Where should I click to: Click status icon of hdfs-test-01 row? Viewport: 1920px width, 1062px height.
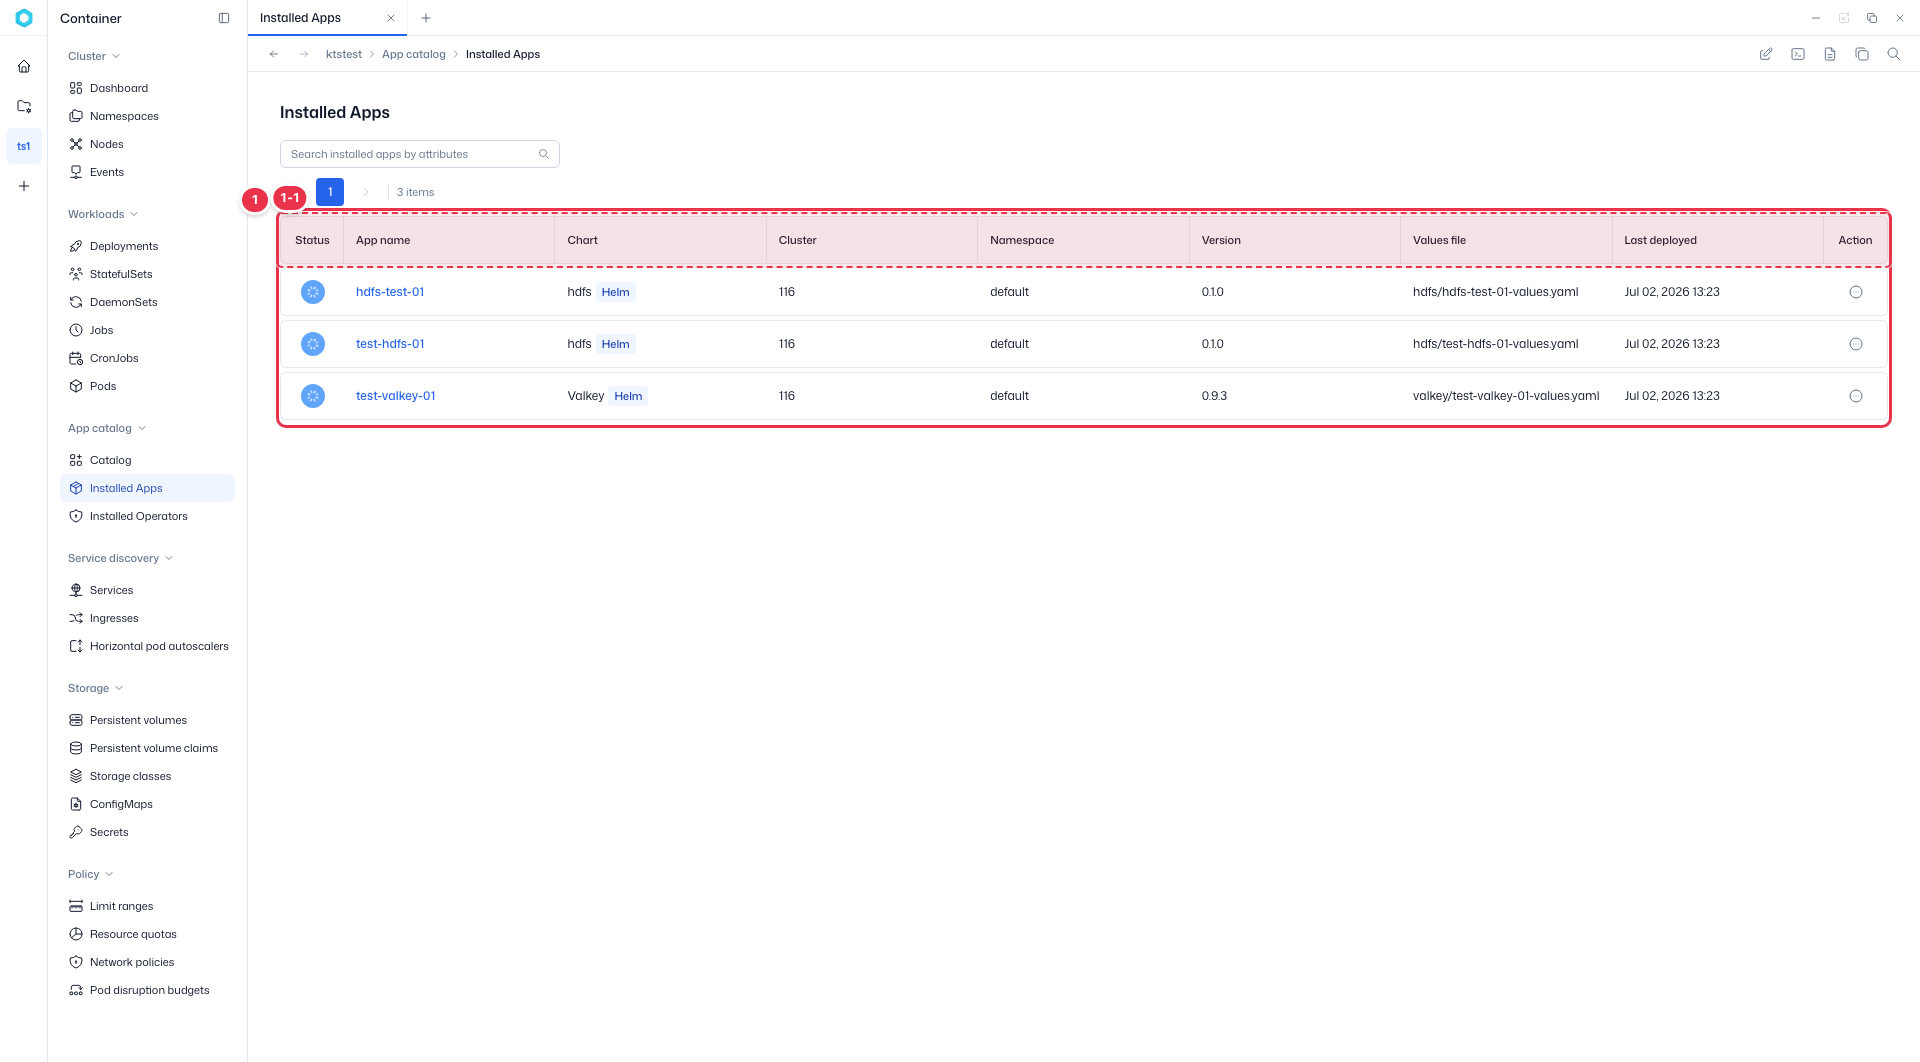313,292
